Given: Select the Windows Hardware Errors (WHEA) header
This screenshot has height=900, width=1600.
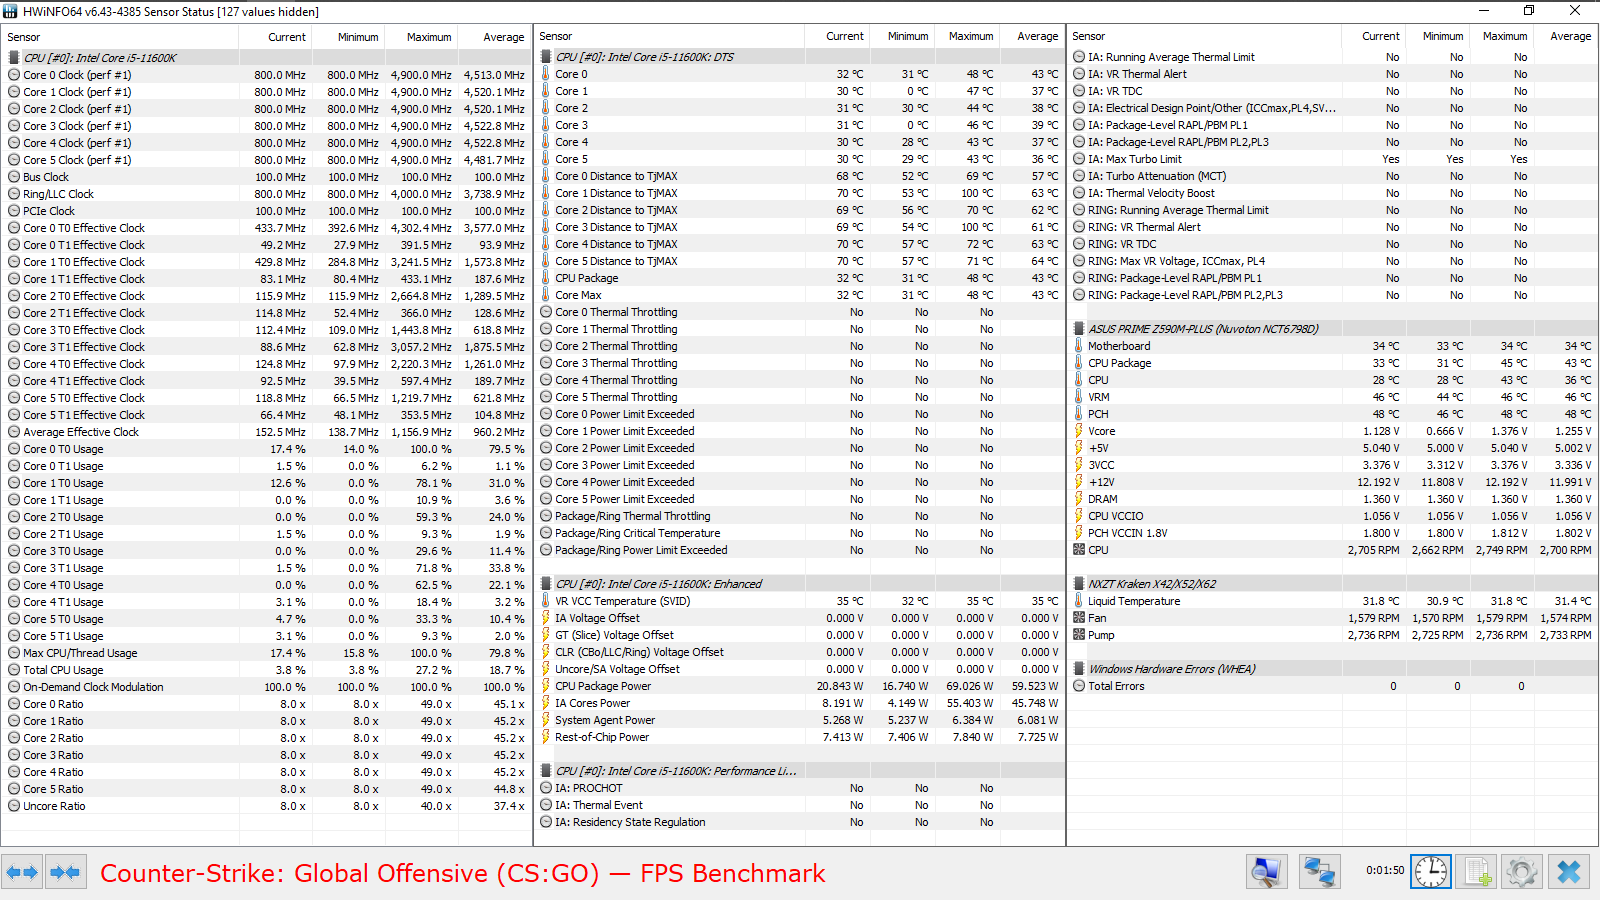Looking at the screenshot, I should tap(1333, 669).
